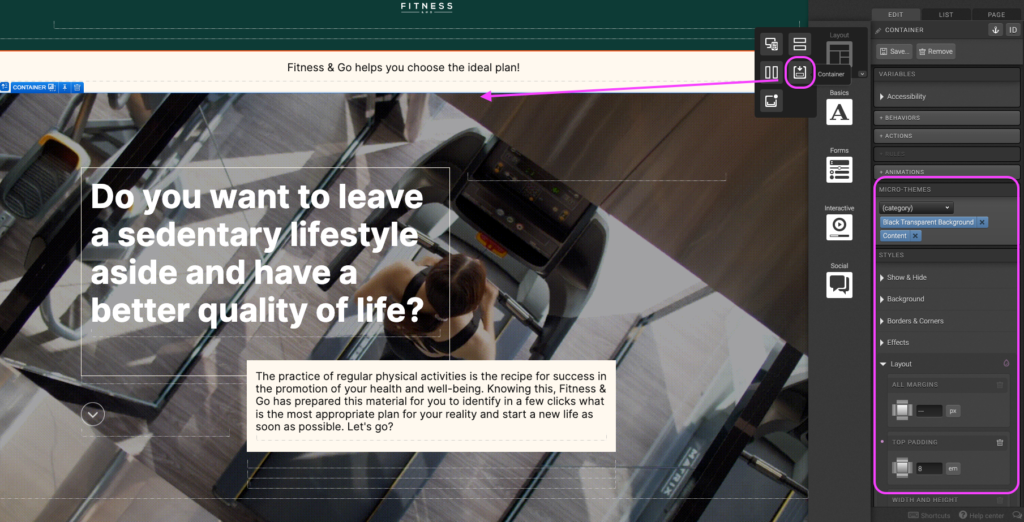Expand the Accessibility section
Viewport: 1024px width, 522px height.
point(906,97)
